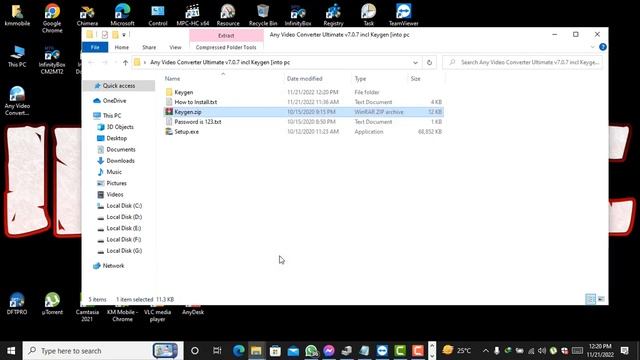Open Any Video Converter desktop shortcut
Viewport: 640px width, 360px height.
(17, 100)
